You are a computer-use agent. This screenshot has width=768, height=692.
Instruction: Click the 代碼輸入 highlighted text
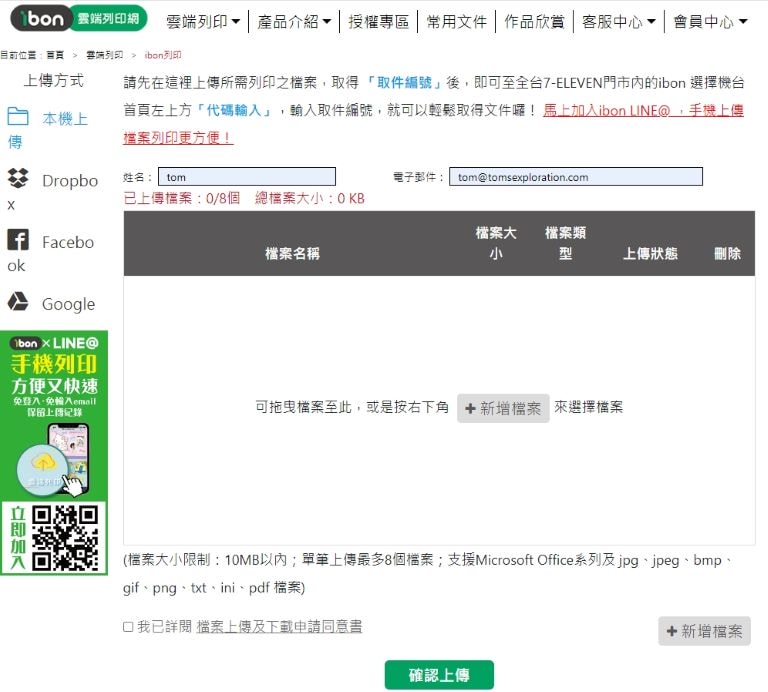coord(233,110)
